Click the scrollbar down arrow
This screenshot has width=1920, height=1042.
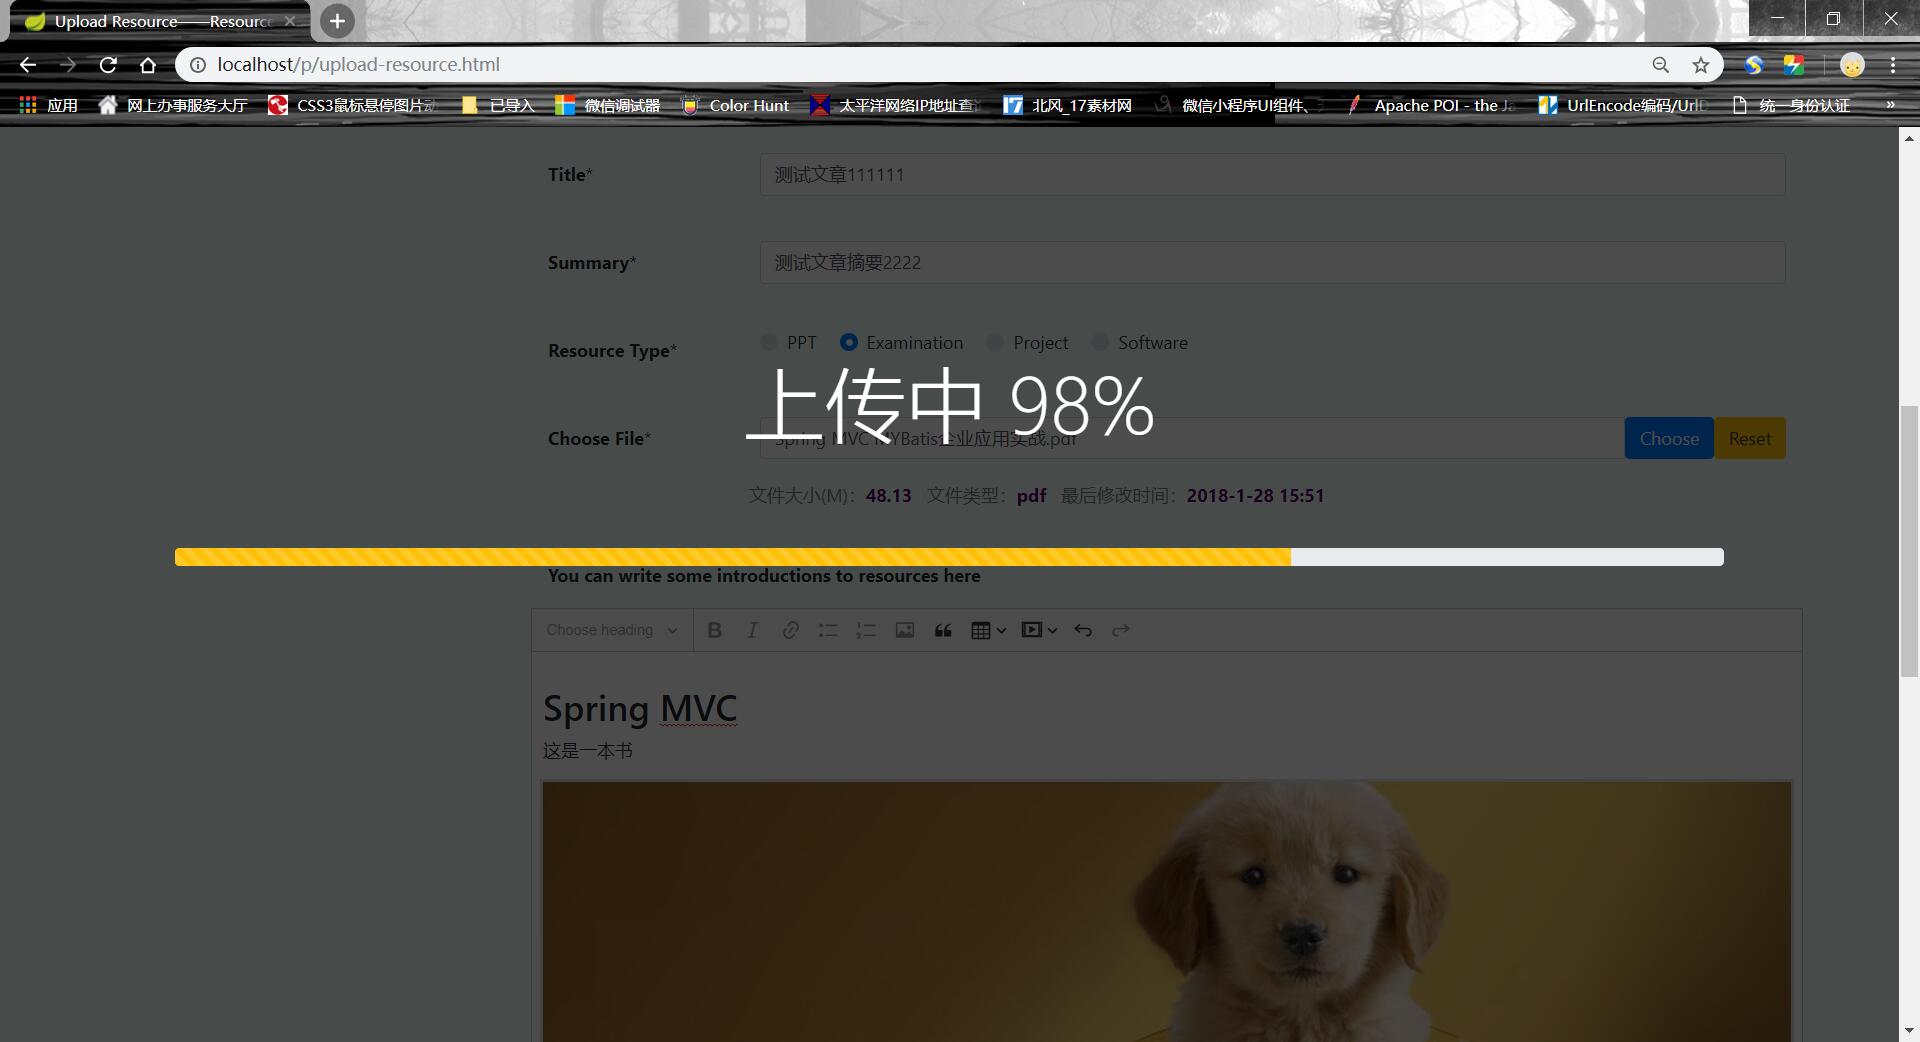1910,1031
